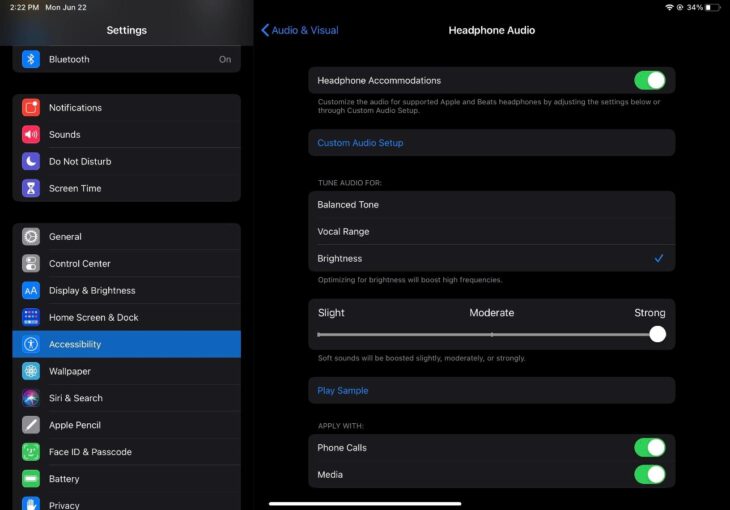Image resolution: width=730 pixels, height=510 pixels.
Task: Tap the Siri & Search icon
Action: [x=31, y=398]
